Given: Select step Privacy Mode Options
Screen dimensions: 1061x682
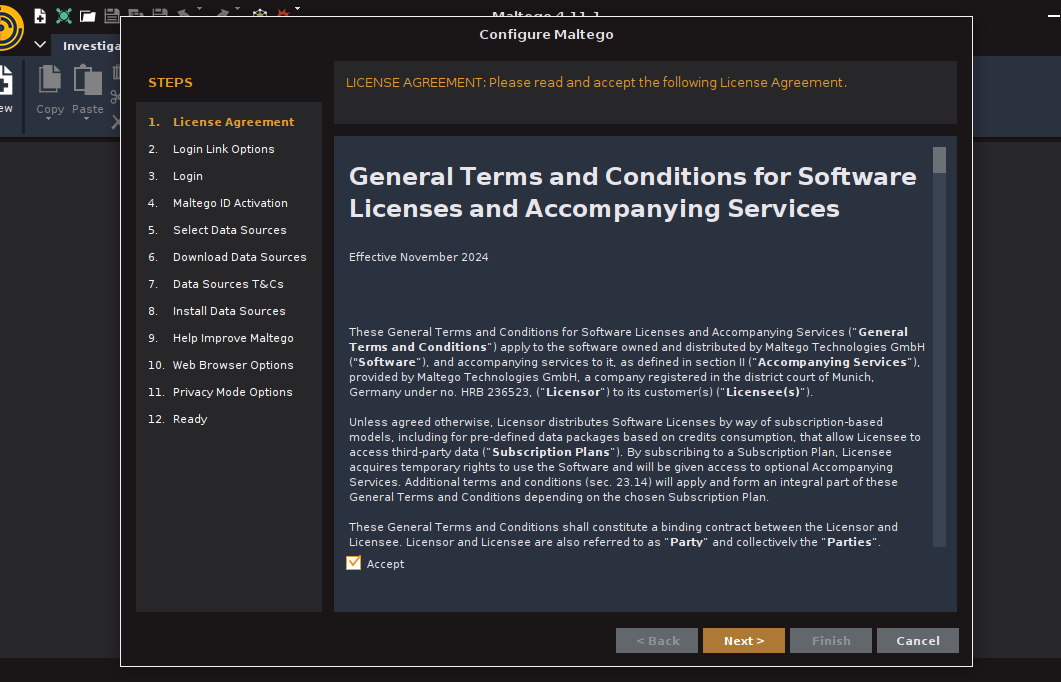Looking at the screenshot, I should point(220,392).
